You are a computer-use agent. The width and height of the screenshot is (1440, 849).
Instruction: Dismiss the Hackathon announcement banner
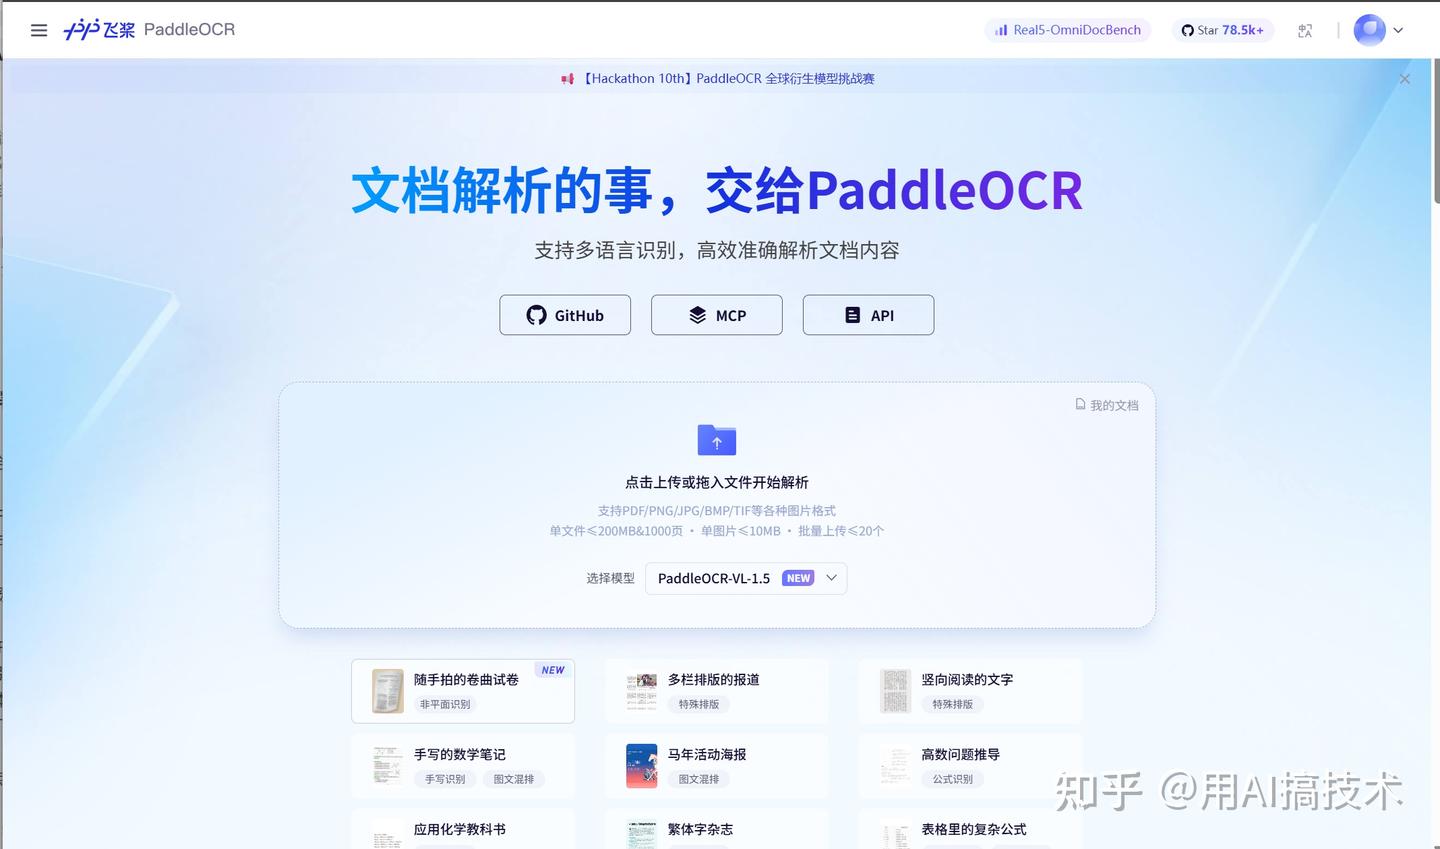(1405, 79)
